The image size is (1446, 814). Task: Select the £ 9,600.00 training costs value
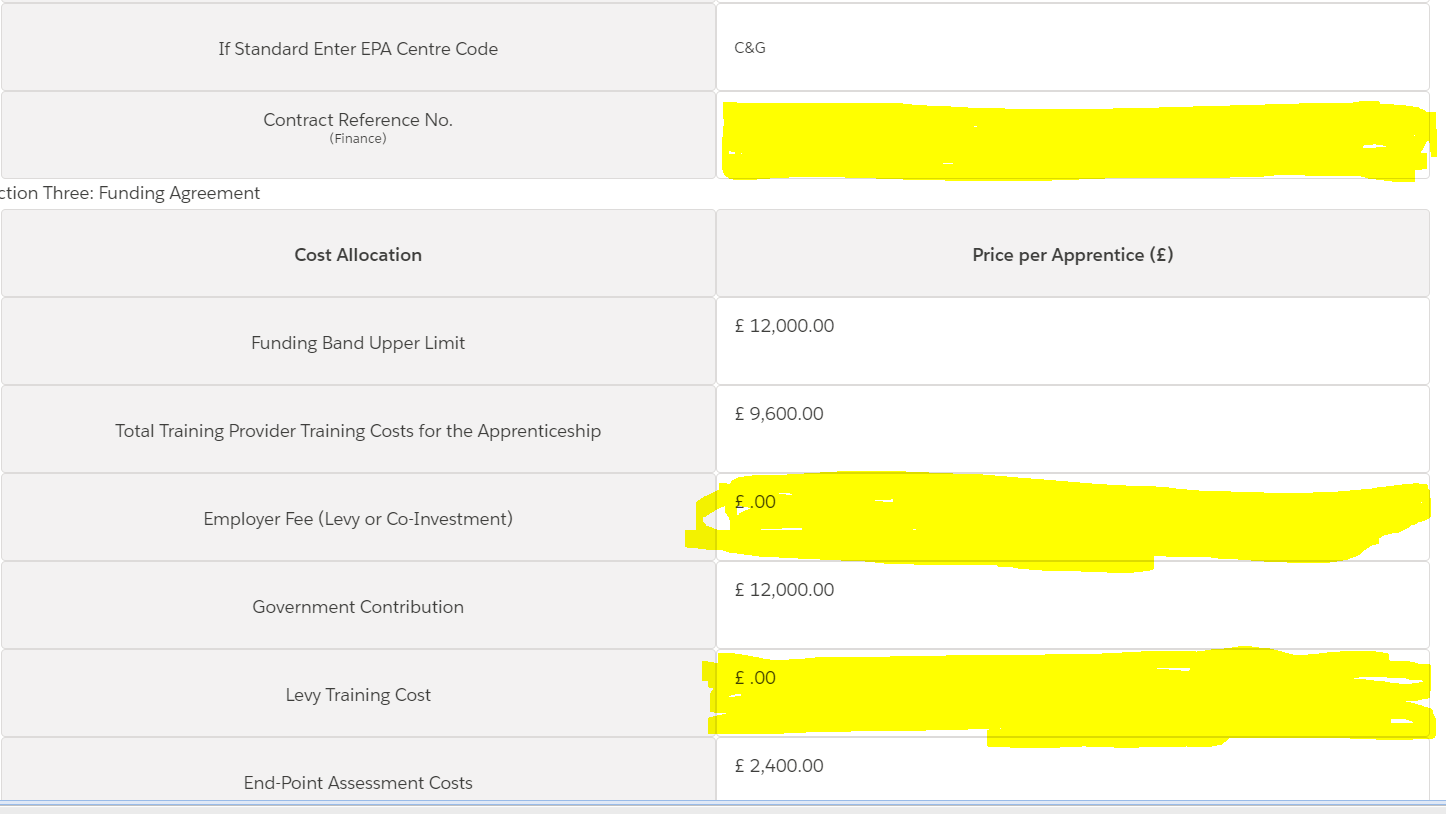click(x=779, y=414)
